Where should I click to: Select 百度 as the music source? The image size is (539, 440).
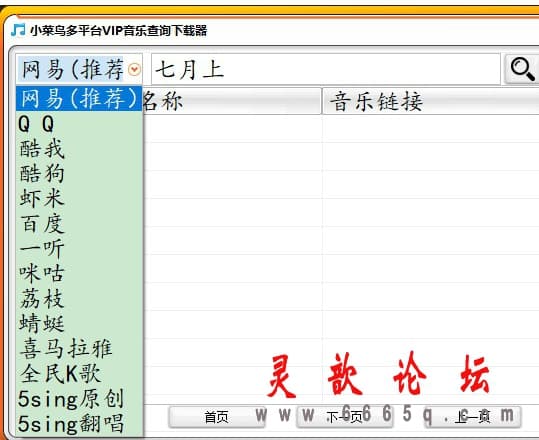79,223
